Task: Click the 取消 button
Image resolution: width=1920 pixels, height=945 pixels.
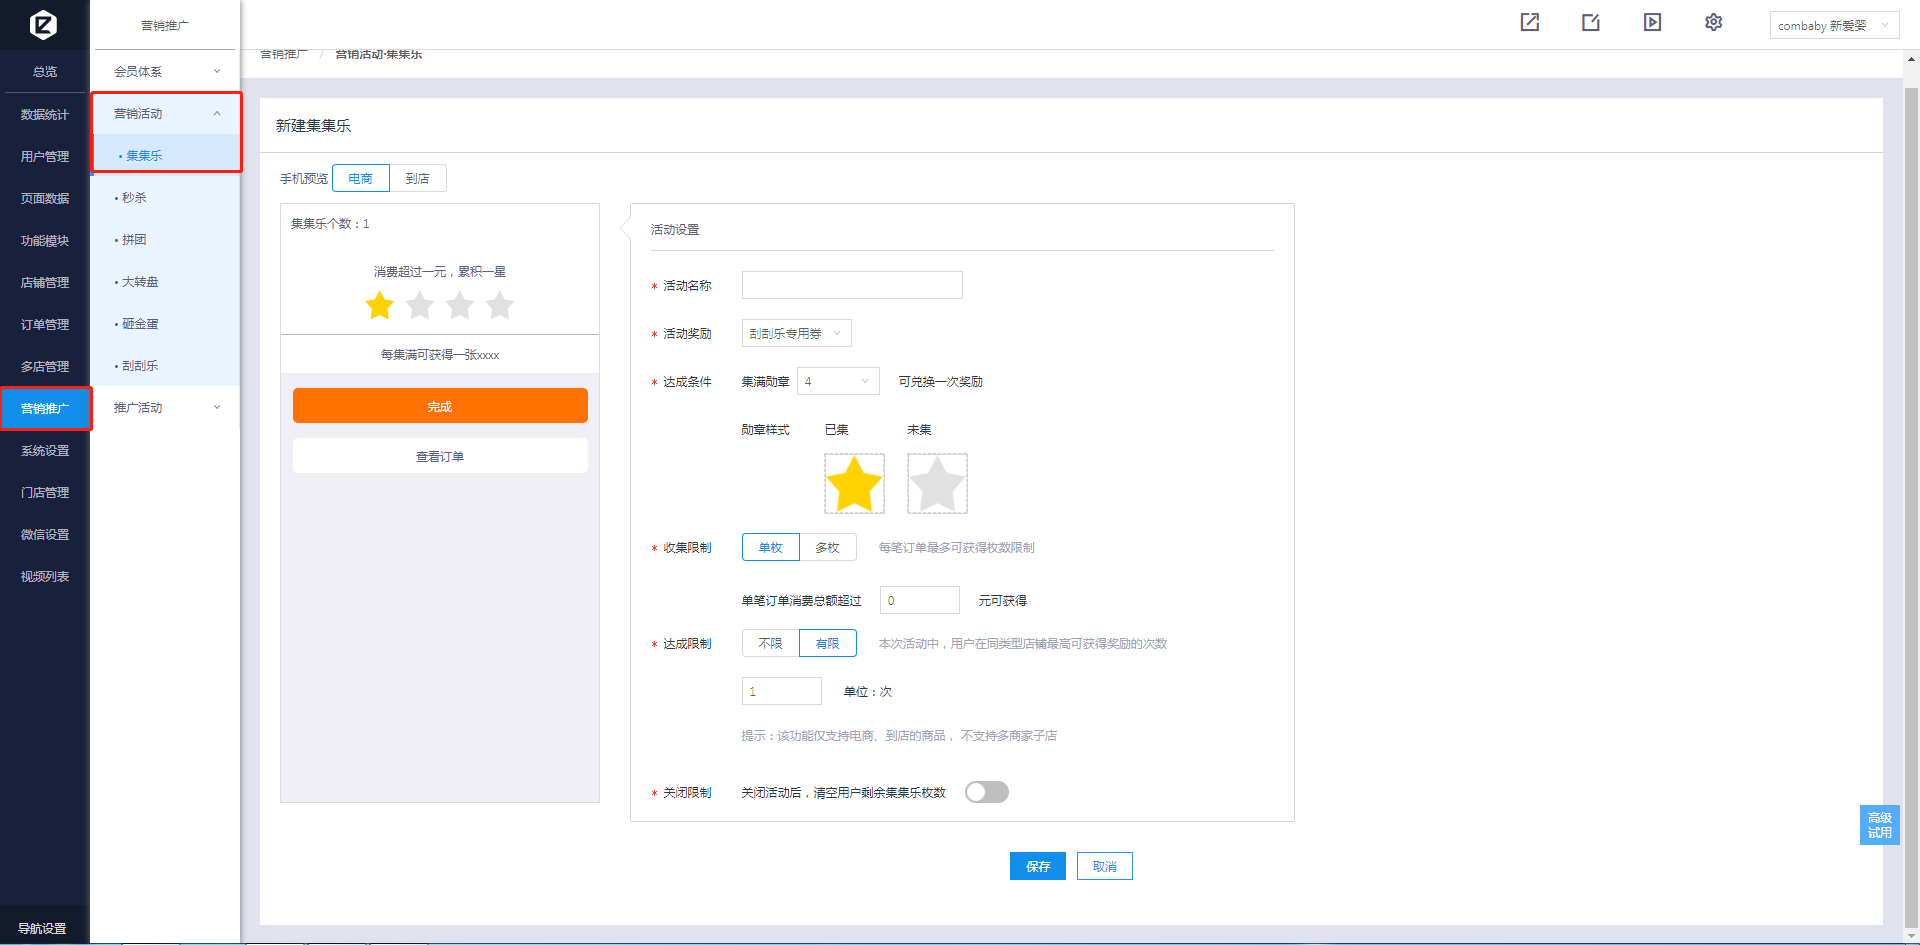Action: click(1104, 867)
